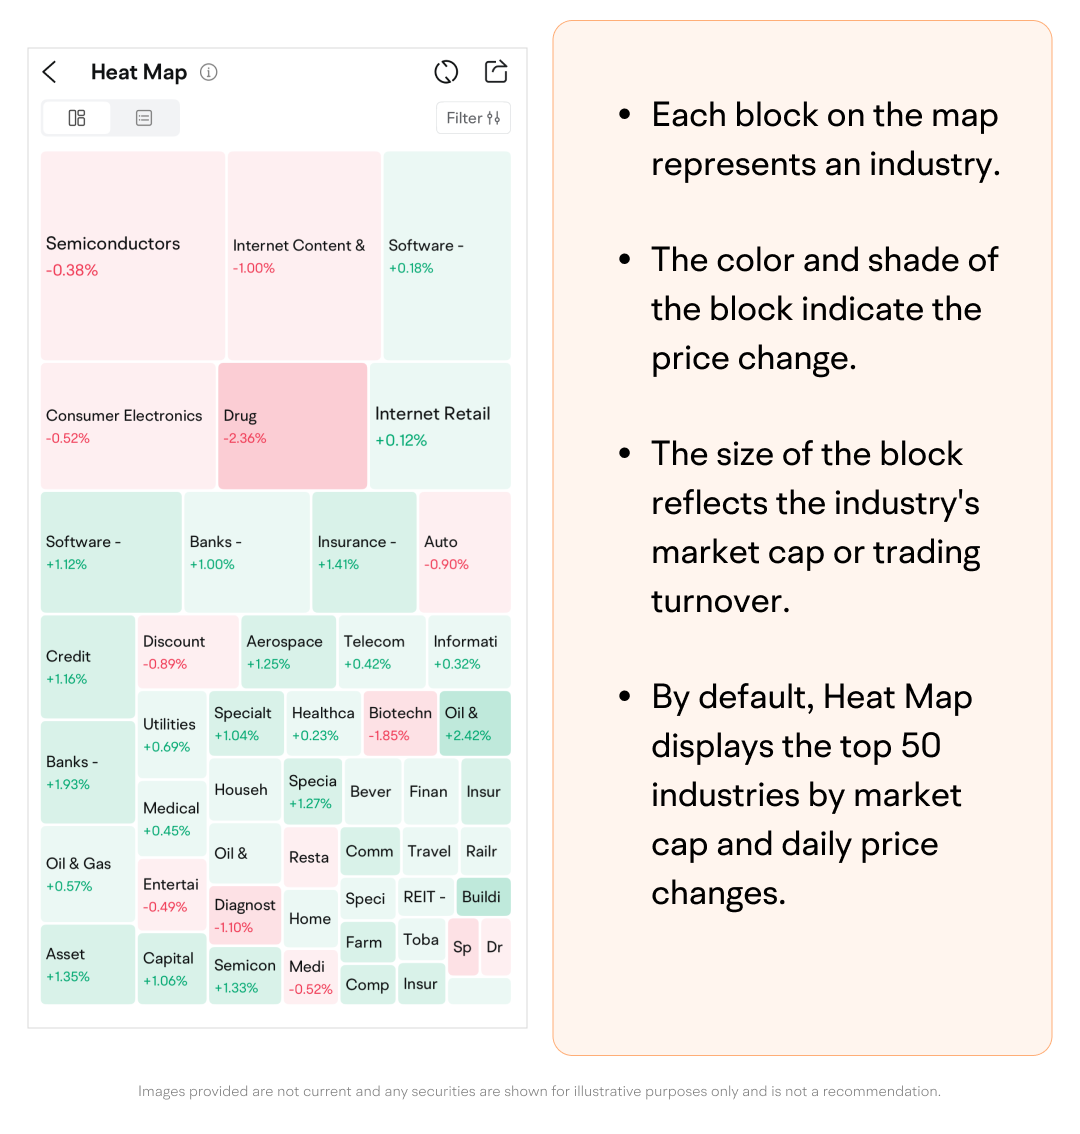Viewport: 1080px width, 1134px height.
Task: Open the Credit +1.16% block
Action: click(x=88, y=666)
